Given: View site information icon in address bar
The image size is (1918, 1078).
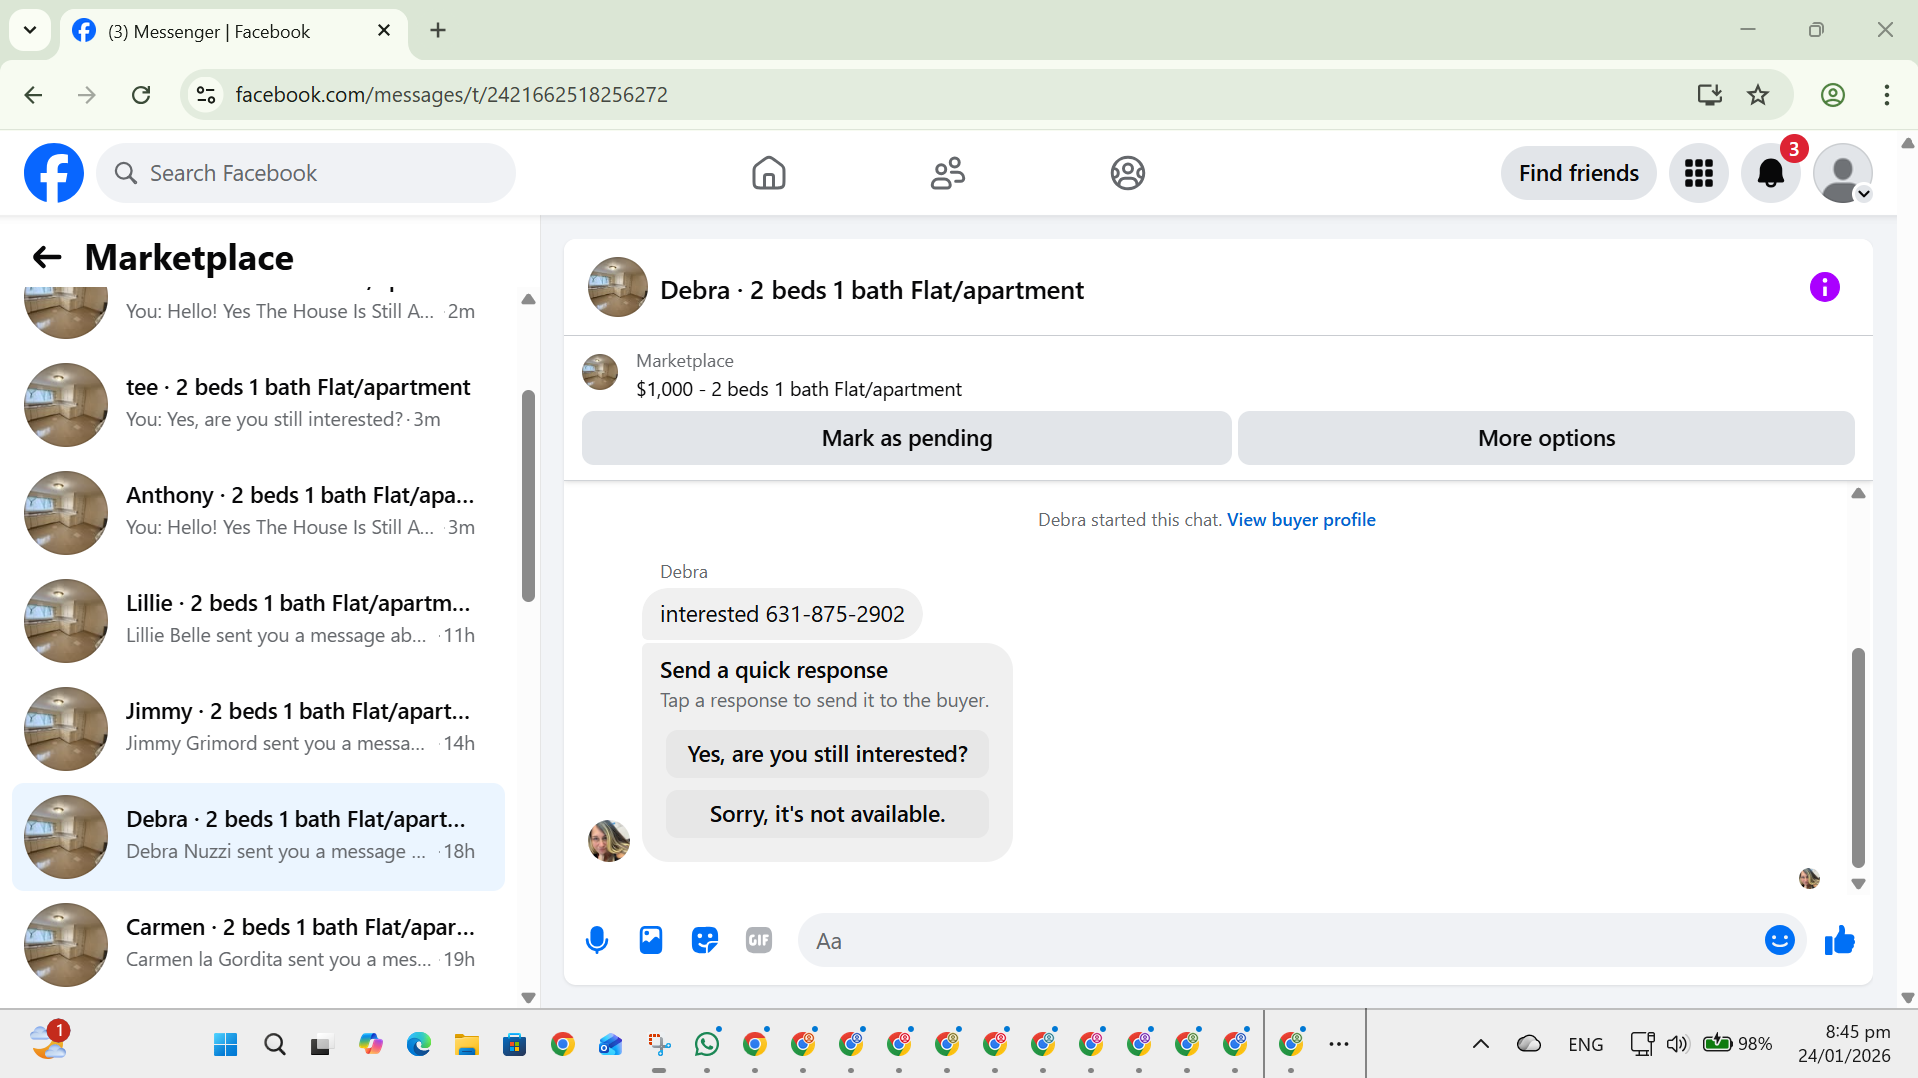Looking at the screenshot, I should (x=206, y=95).
